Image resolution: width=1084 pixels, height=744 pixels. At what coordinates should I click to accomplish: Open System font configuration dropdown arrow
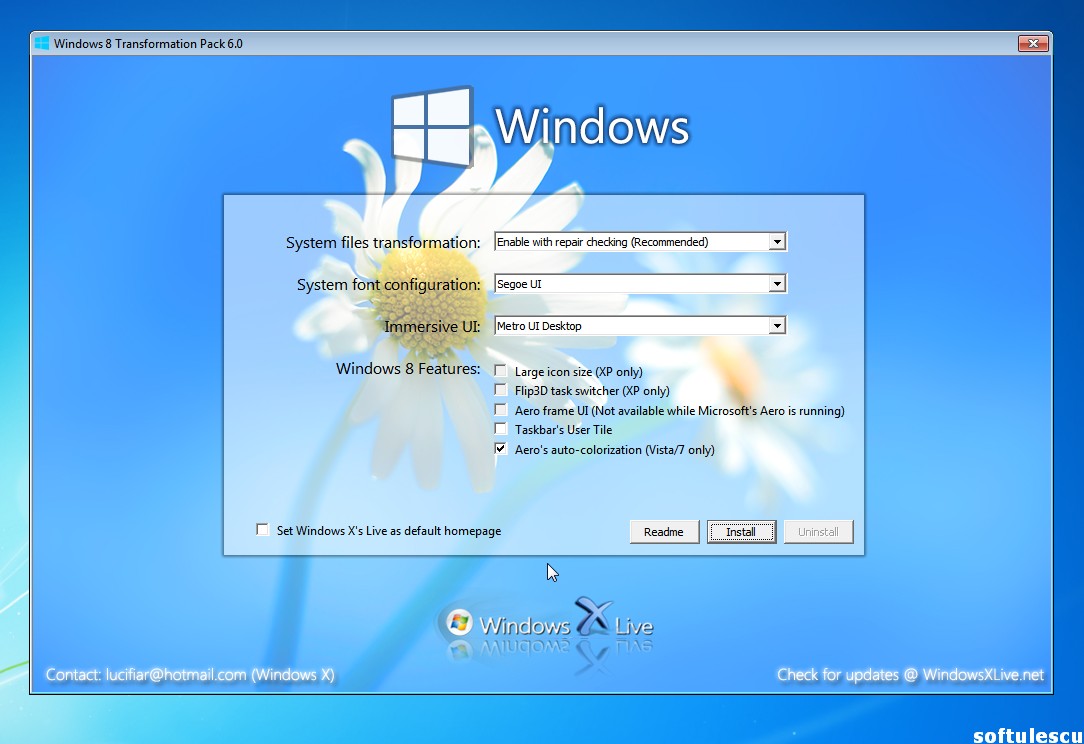click(x=777, y=284)
